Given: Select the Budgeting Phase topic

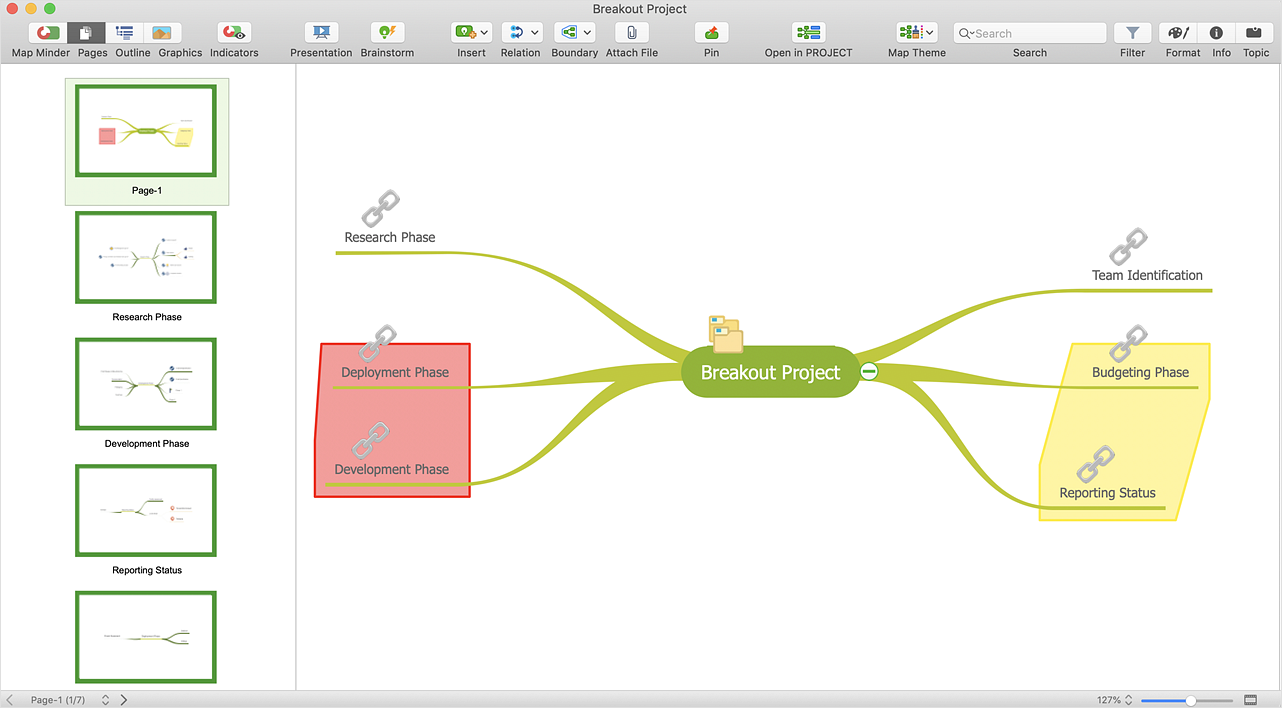Looking at the screenshot, I should (x=1140, y=372).
